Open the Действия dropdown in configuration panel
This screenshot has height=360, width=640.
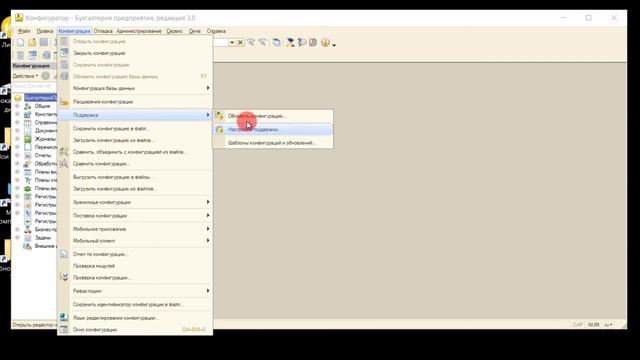click(x=25, y=76)
